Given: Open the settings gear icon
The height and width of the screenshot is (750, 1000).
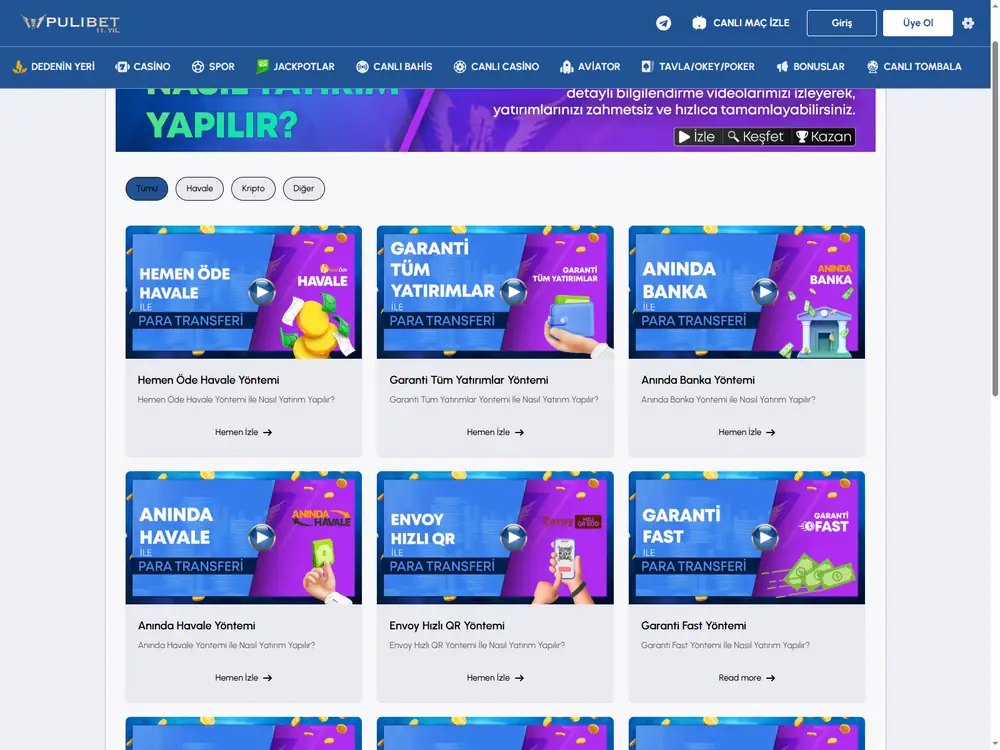Looking at the screenshot, I should (968, 23).
